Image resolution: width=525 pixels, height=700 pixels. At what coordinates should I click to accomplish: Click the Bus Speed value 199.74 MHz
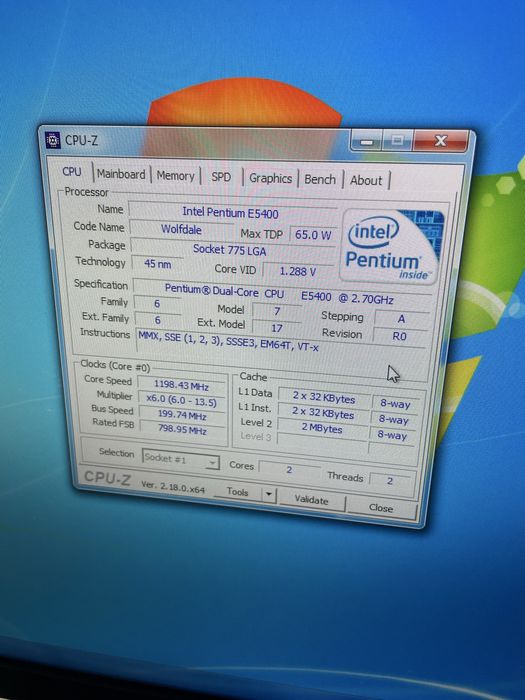182,415
